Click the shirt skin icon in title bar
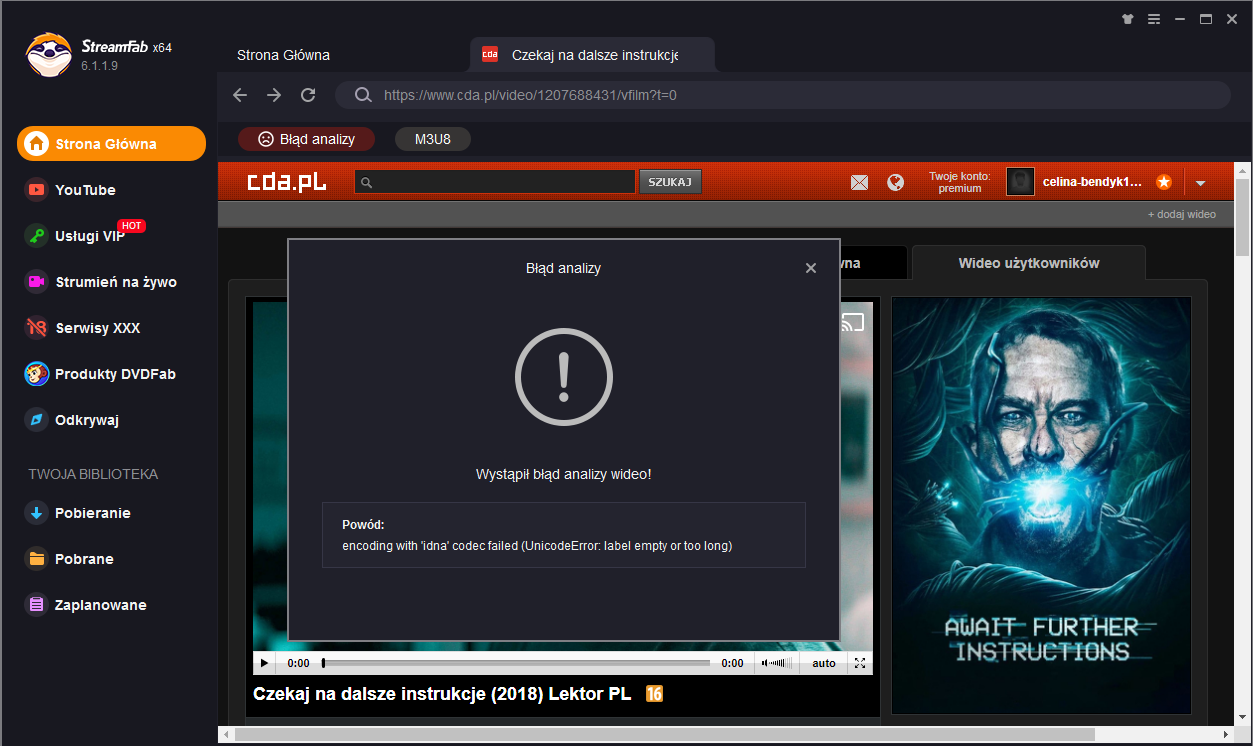The image size is (1253, 746). [1129, 18]
